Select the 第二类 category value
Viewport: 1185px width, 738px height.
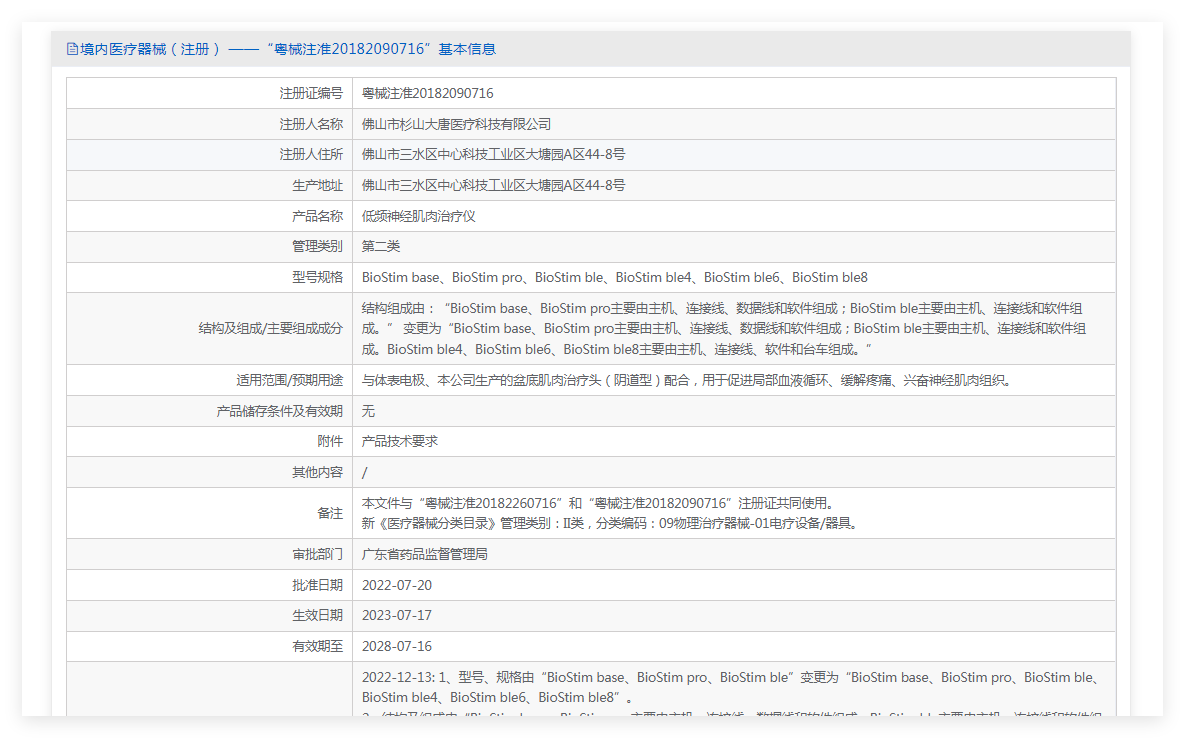[380, 246]
